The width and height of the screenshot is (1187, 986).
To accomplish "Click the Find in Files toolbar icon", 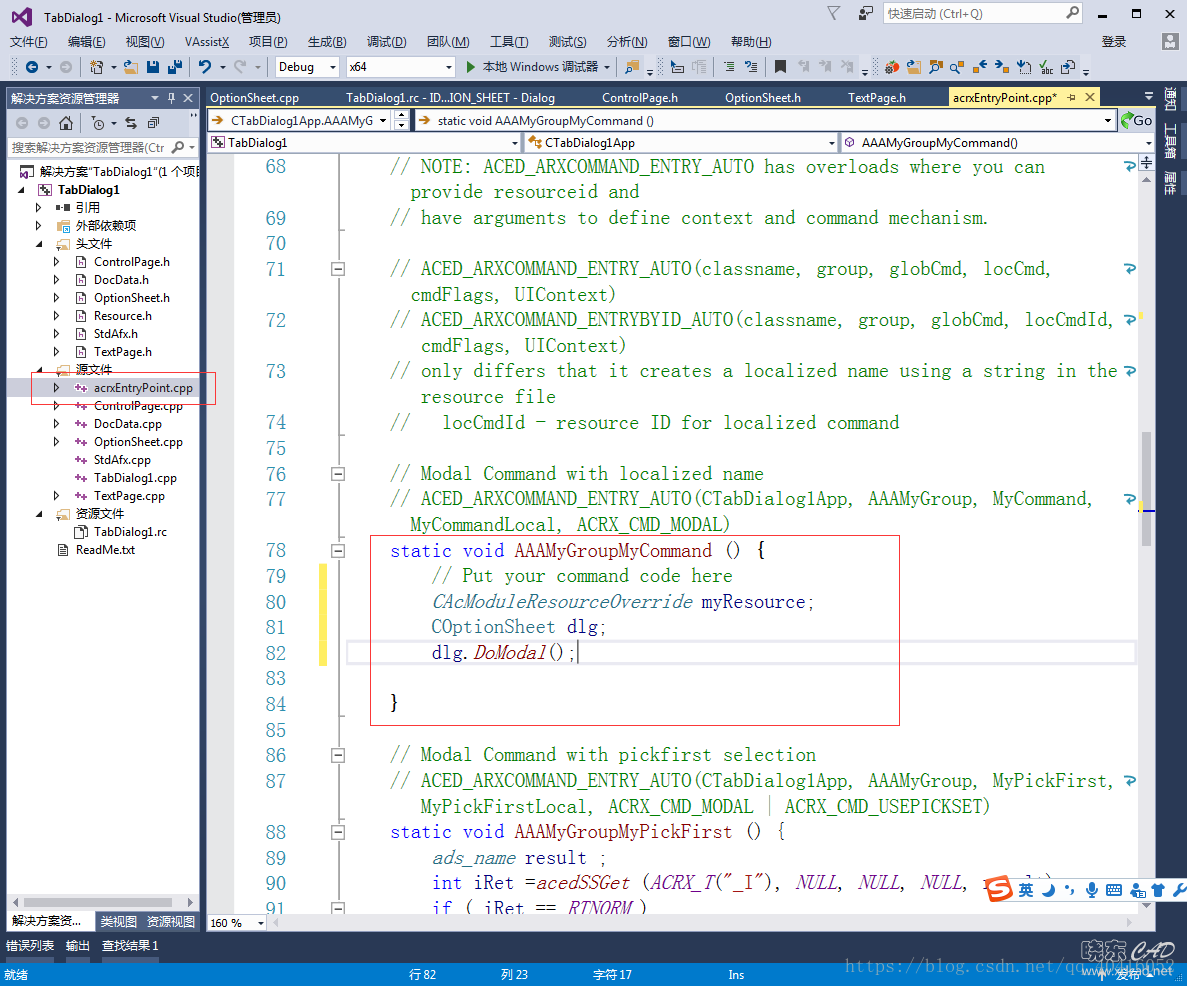I will (631, 67).
